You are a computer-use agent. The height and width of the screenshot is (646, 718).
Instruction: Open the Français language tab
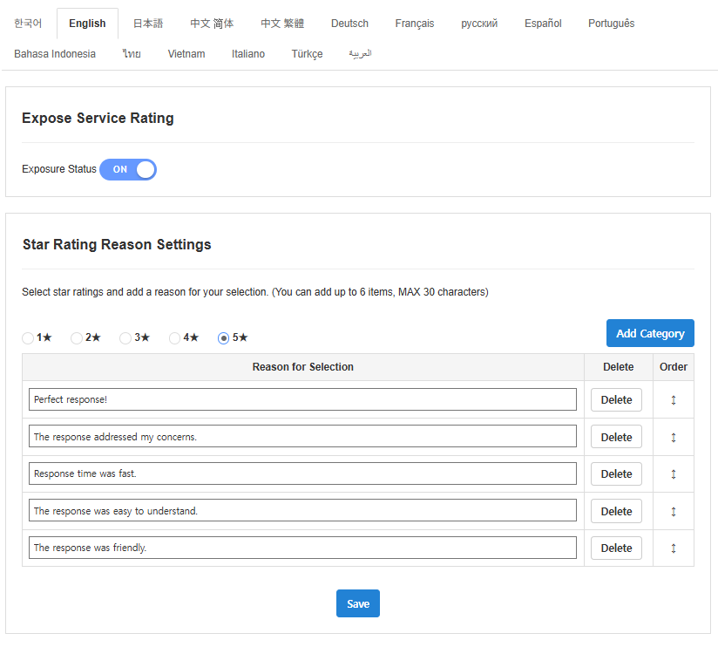414,23
